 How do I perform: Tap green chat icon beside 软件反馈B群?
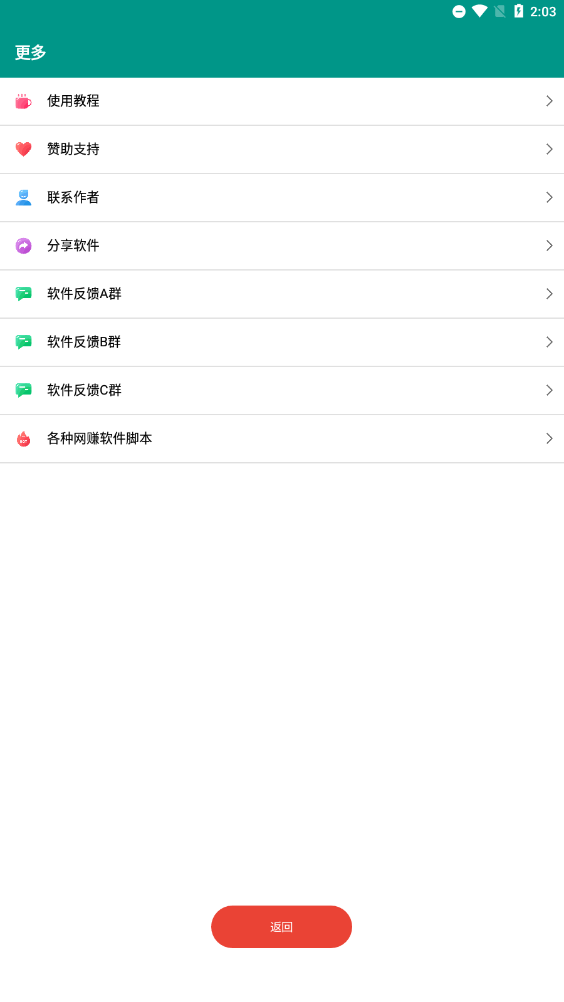click(24, 343)
